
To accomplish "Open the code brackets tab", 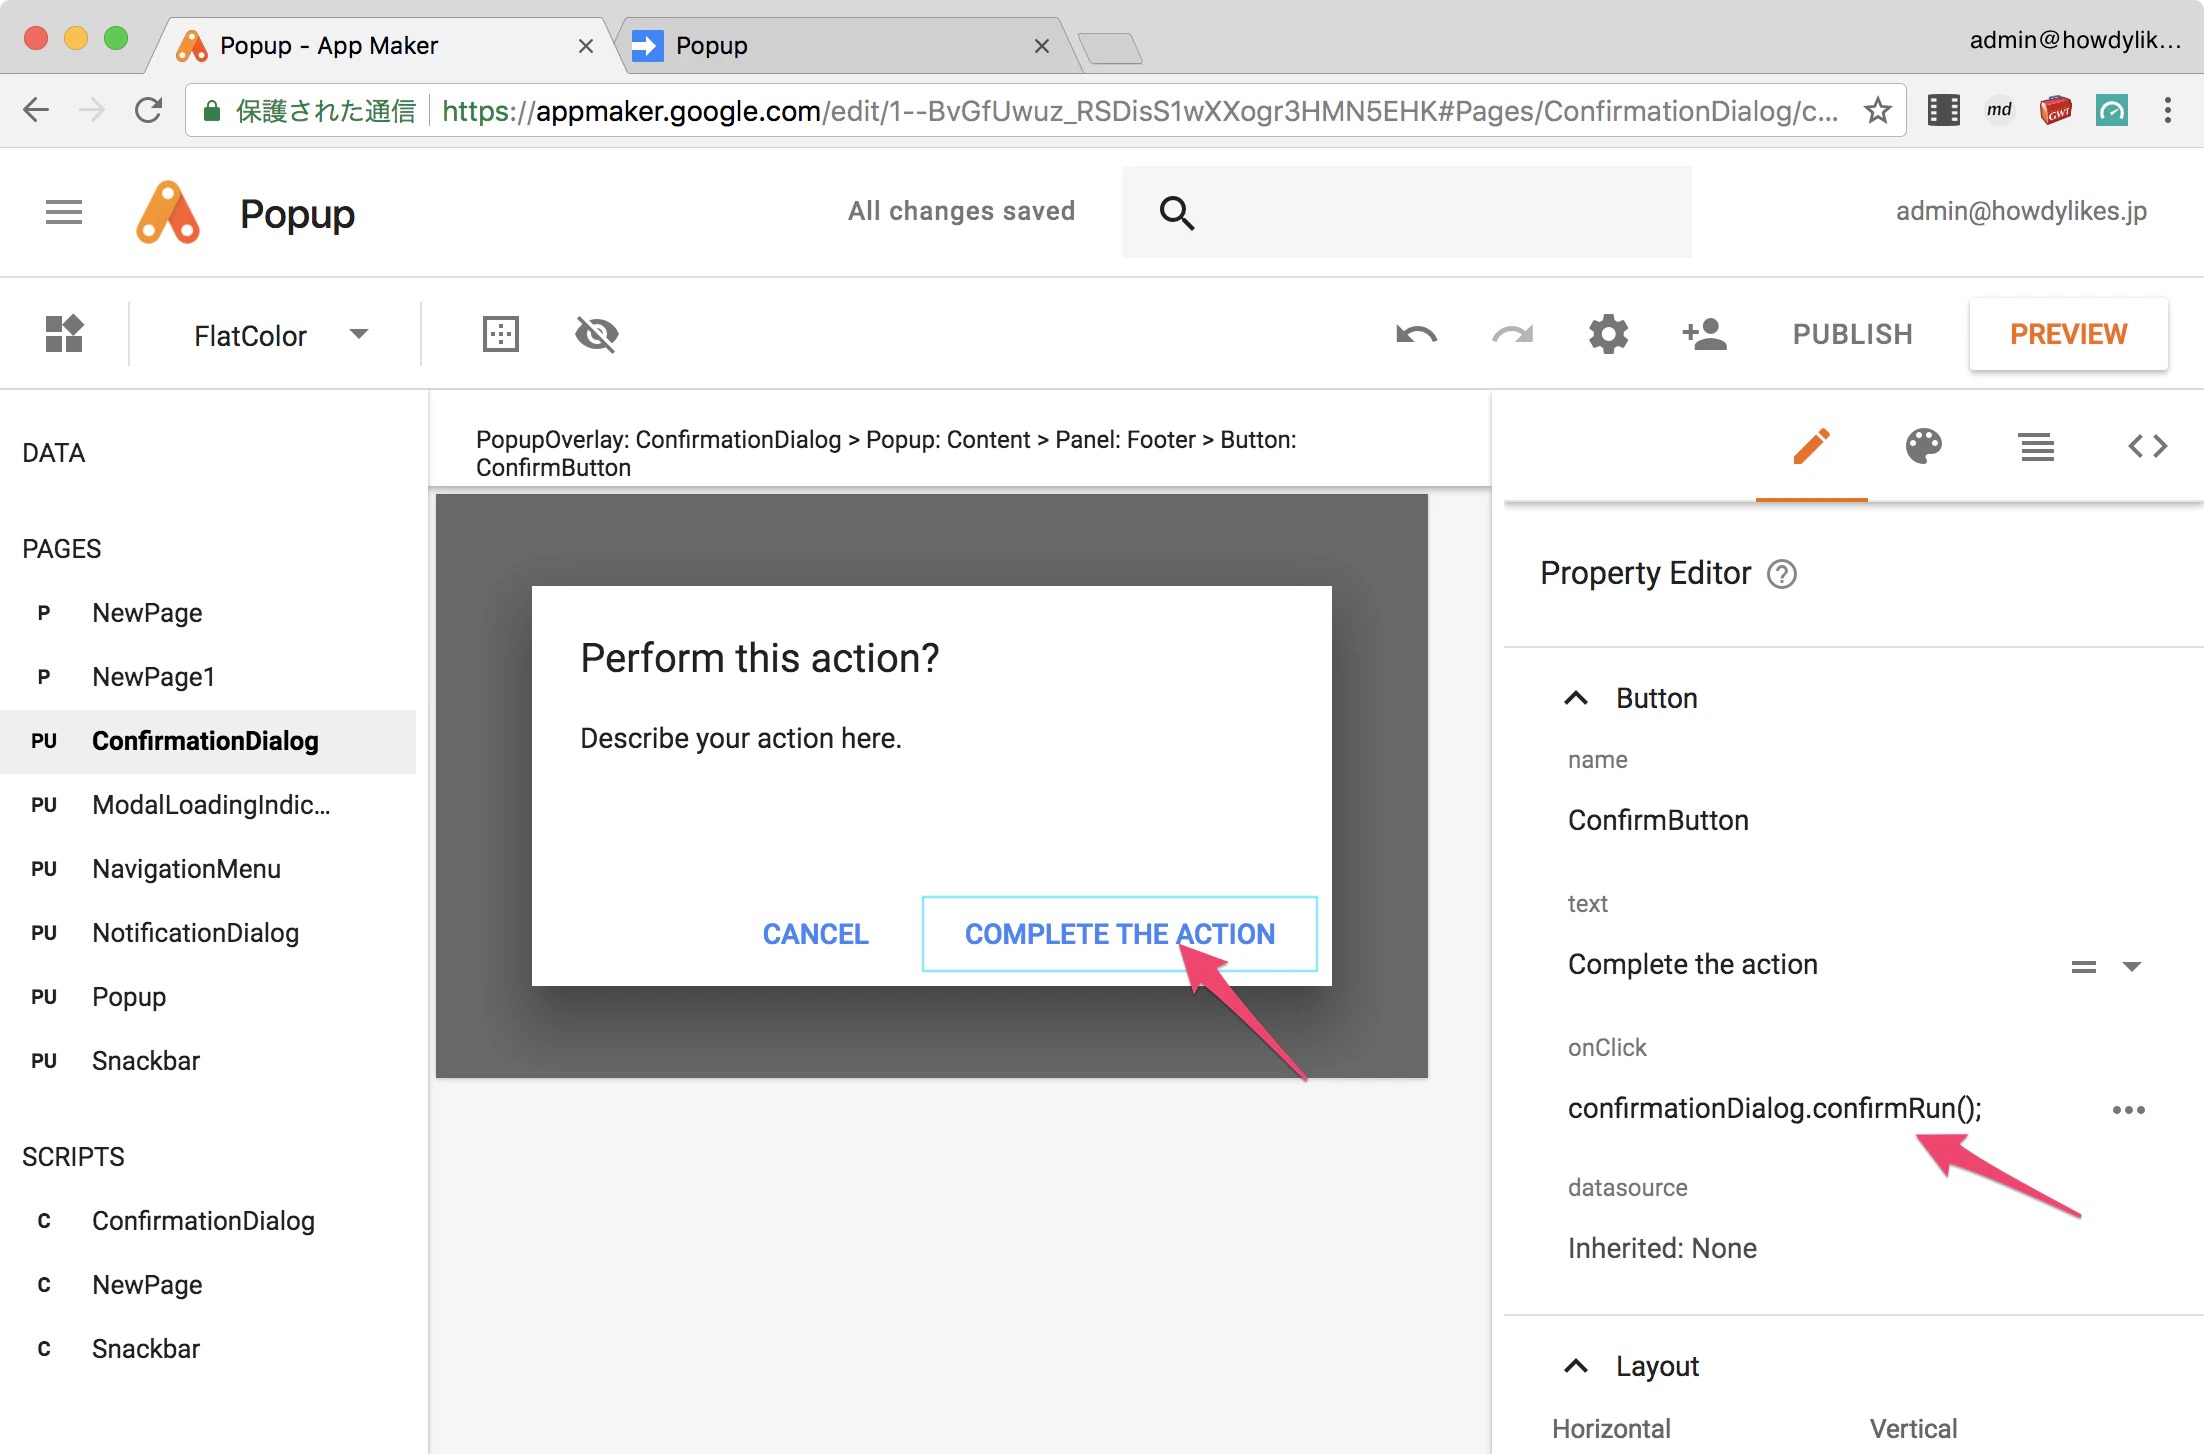I will click(2148, 446).
